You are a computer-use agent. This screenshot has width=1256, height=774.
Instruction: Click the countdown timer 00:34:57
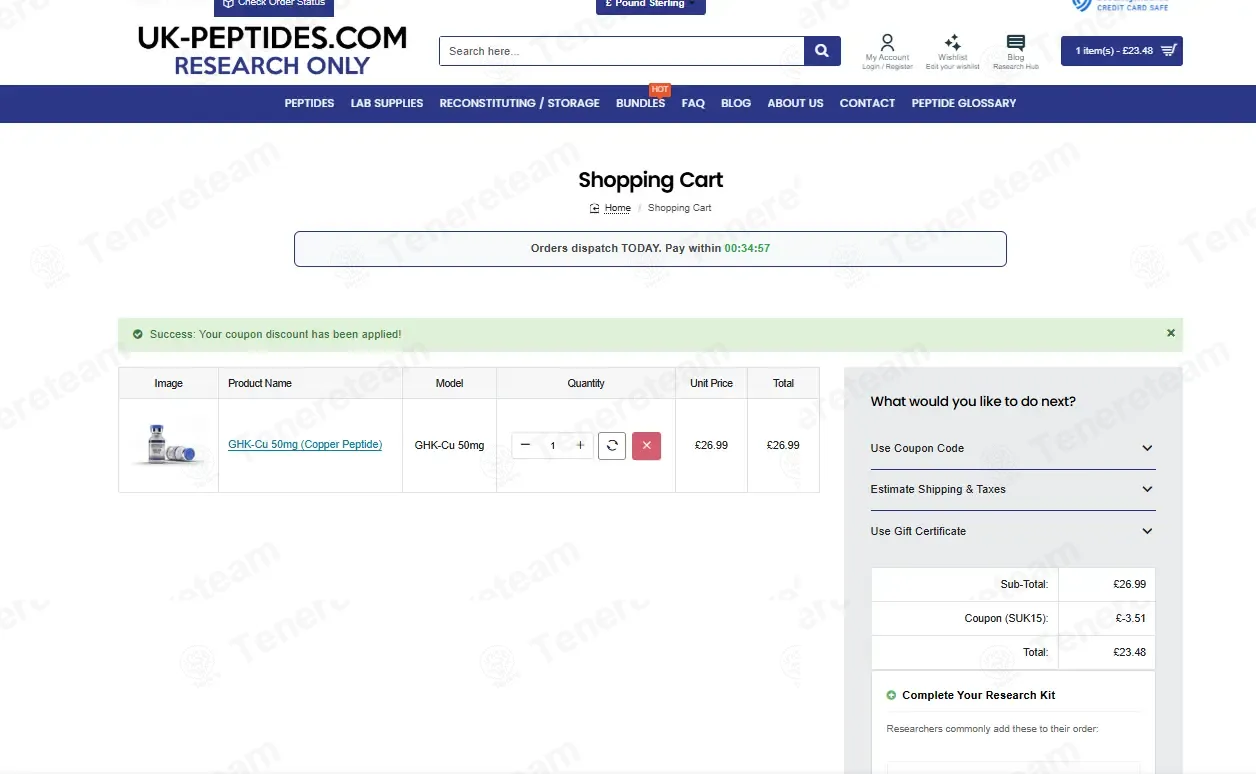pos(747,248)
